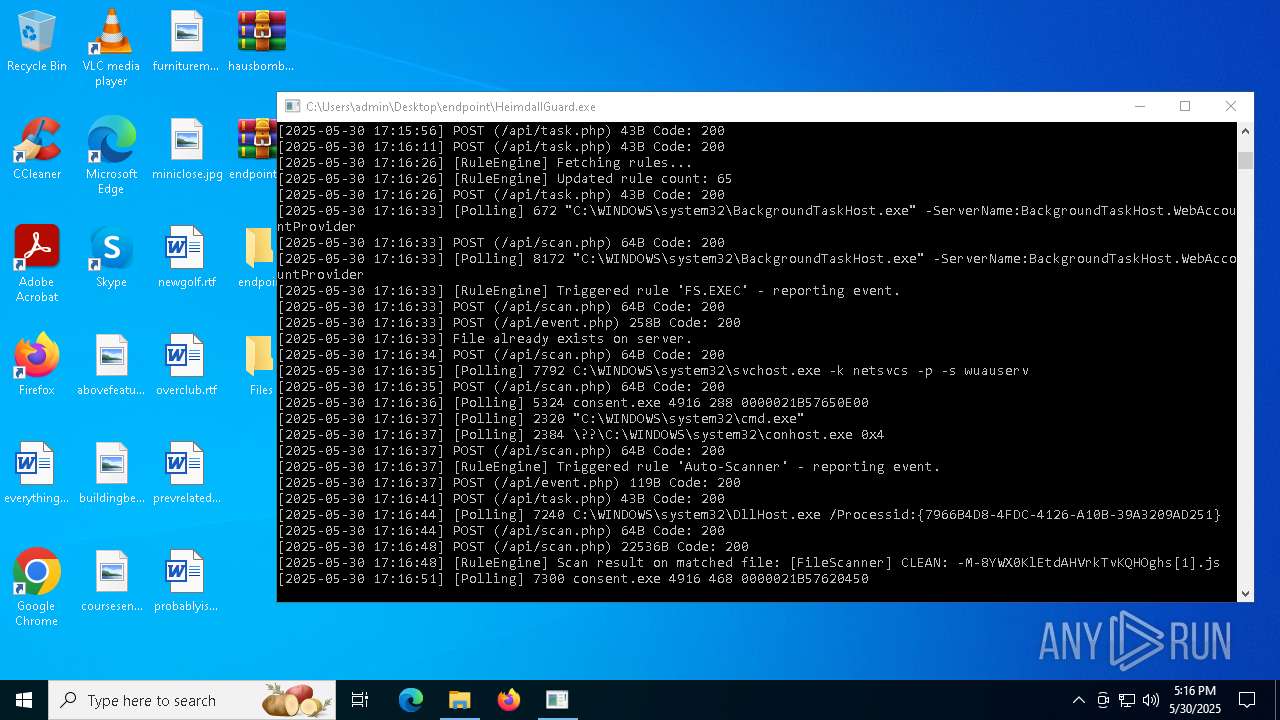
Task: Click the 'Fetching rules...' log line
Action: (x=485, y=163)
